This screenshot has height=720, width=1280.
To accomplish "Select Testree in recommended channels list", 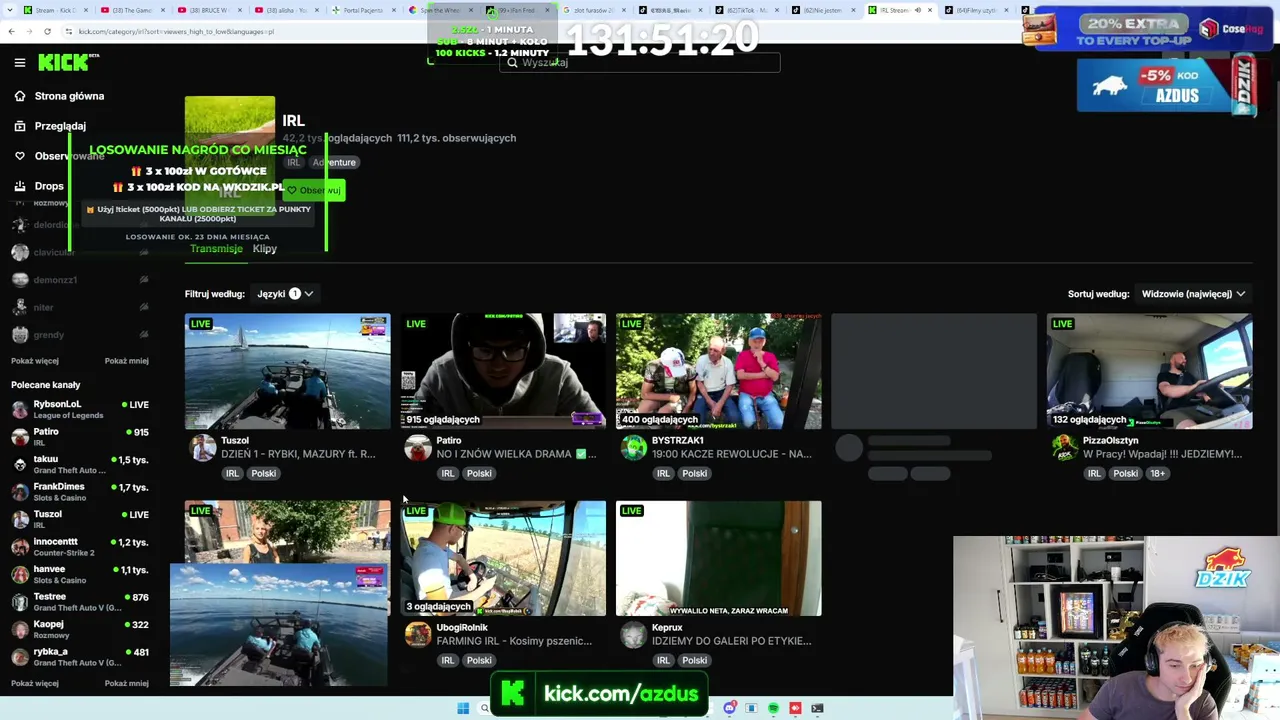I will point(80,602).
